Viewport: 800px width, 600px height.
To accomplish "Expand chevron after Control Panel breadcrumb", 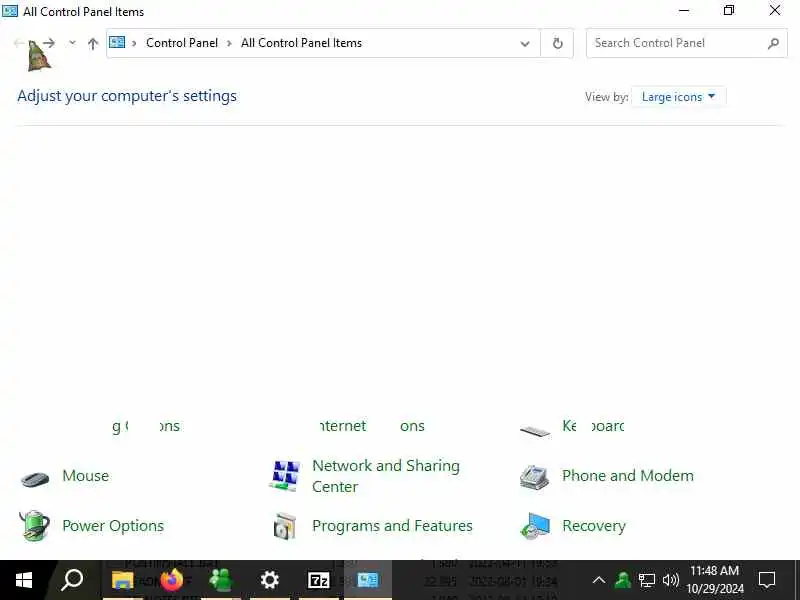I will pos(229,43).
